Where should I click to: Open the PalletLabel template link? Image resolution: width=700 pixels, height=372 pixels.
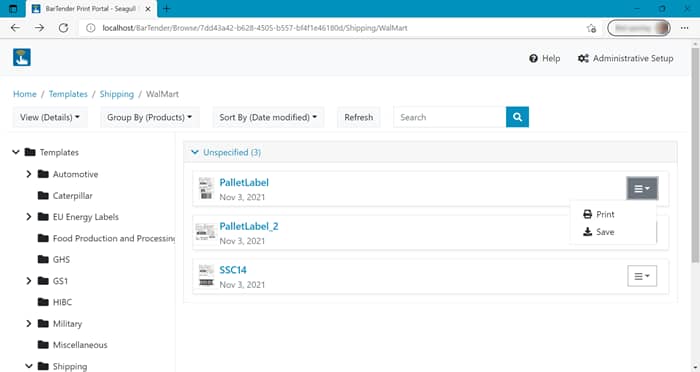pyautogui.click(x=244, y=182)
